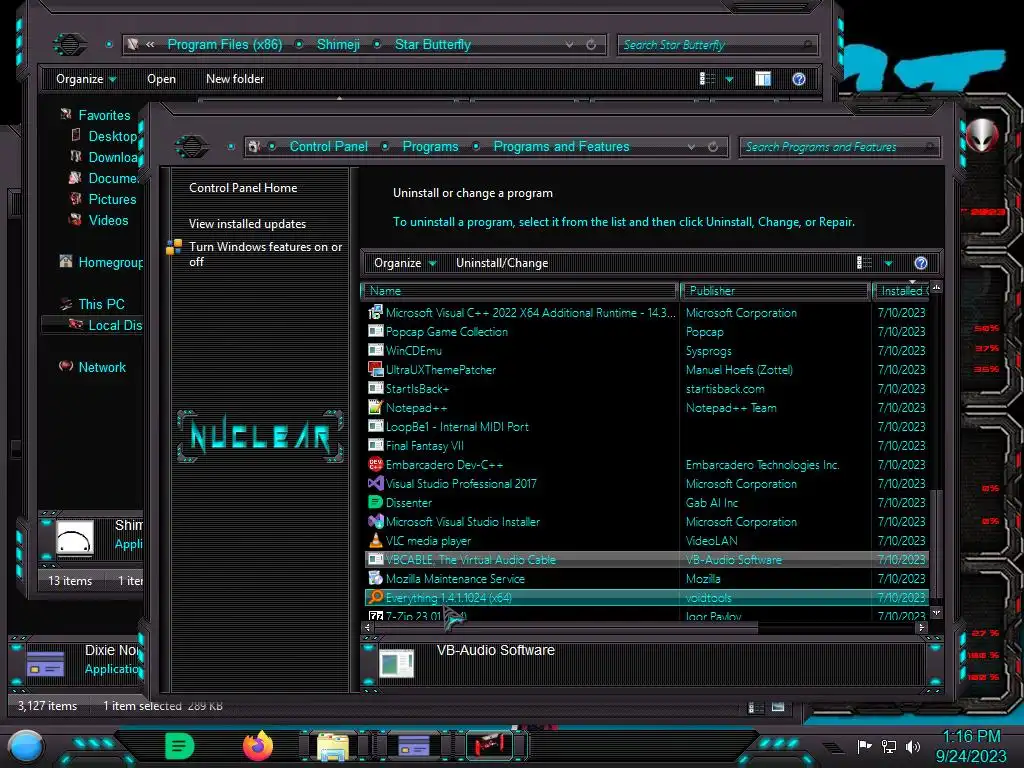
Task: Click the WinCDEmu program icon
Action: (x=376, y=350)
